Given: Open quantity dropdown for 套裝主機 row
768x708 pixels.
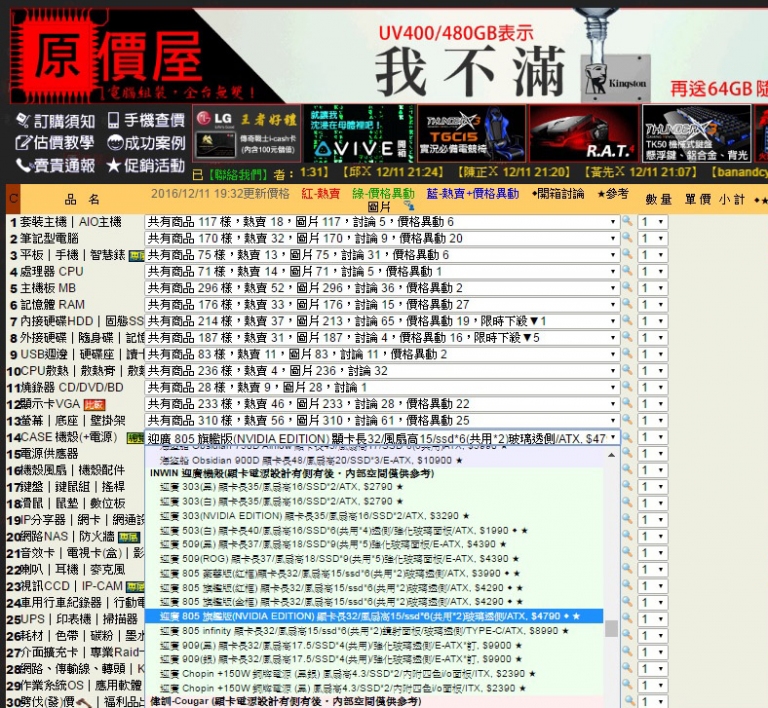Looking at the screenshot, I should point(652,222).
